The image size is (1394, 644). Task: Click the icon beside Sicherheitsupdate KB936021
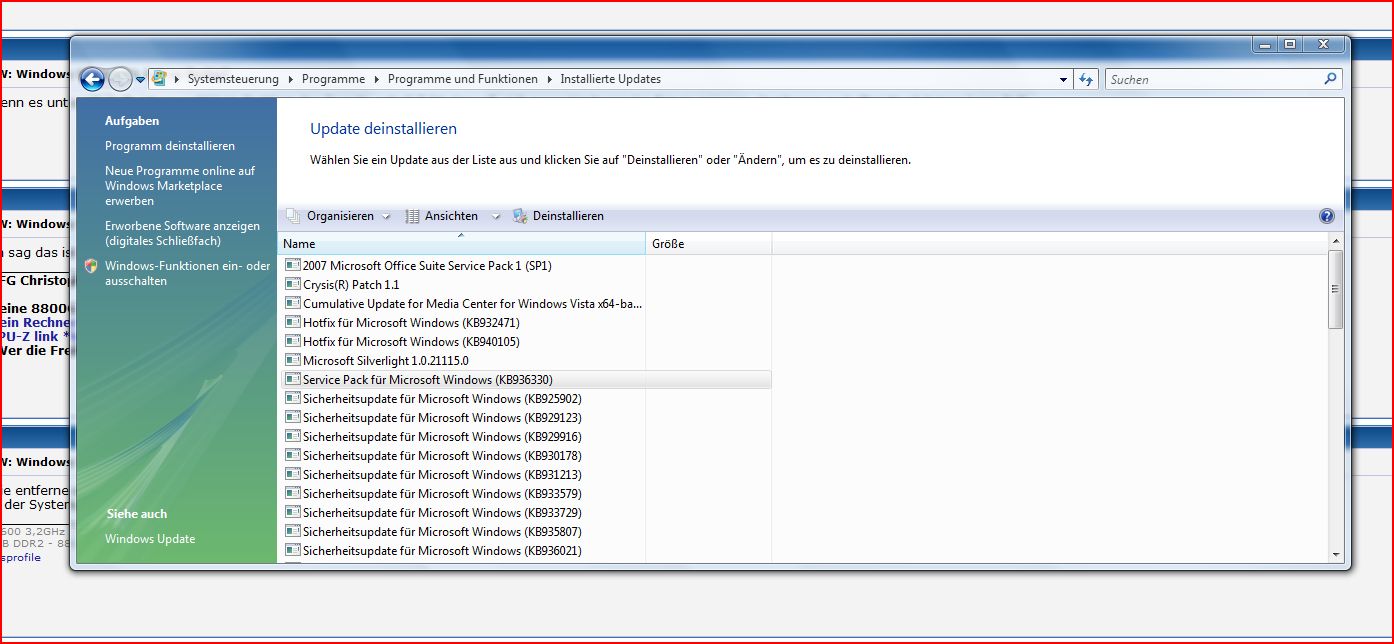[x=293, y=550]
